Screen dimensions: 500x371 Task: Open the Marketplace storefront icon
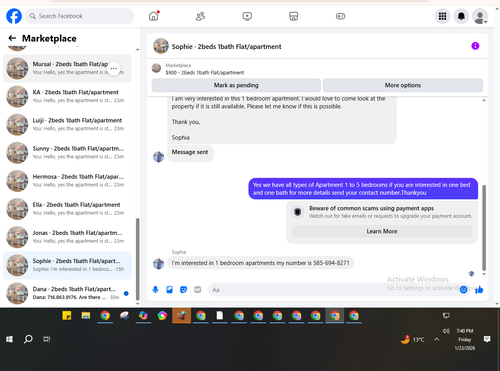click(294, 16)
